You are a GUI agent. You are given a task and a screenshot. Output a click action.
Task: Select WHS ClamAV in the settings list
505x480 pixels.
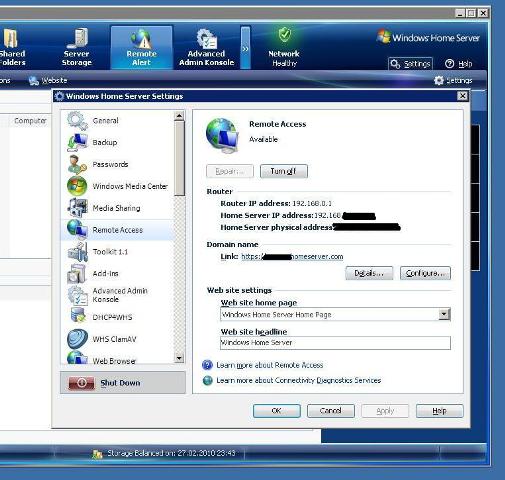(118, 339)
